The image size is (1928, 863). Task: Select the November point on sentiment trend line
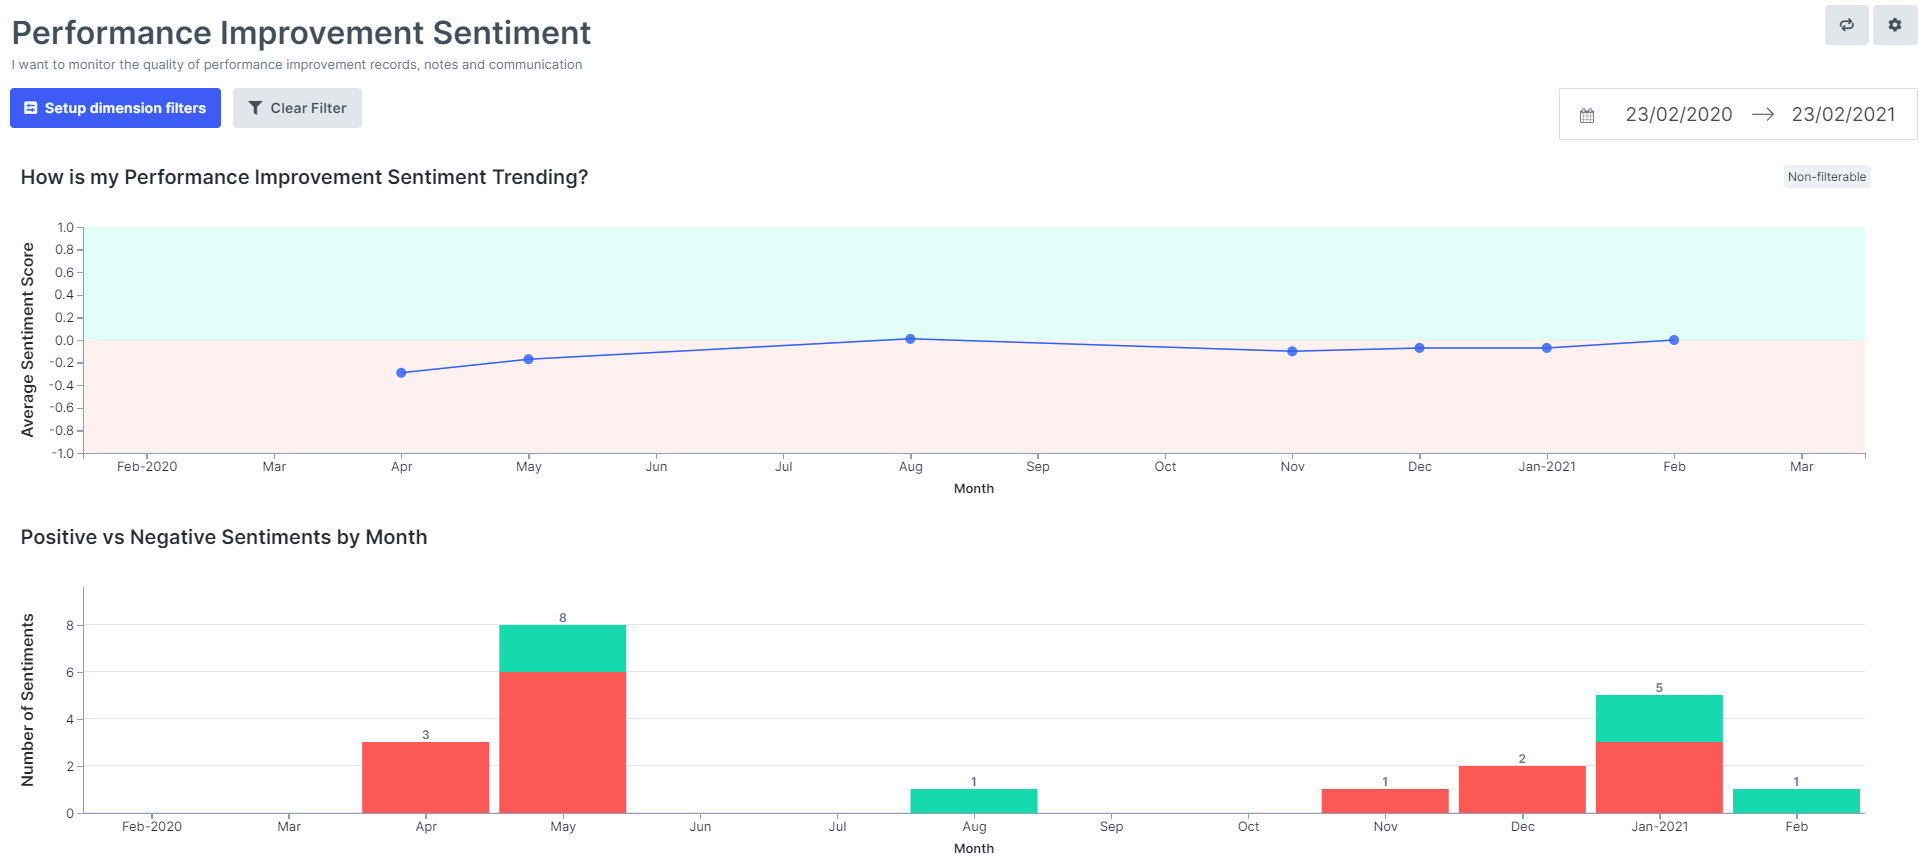pos(1292,351)
